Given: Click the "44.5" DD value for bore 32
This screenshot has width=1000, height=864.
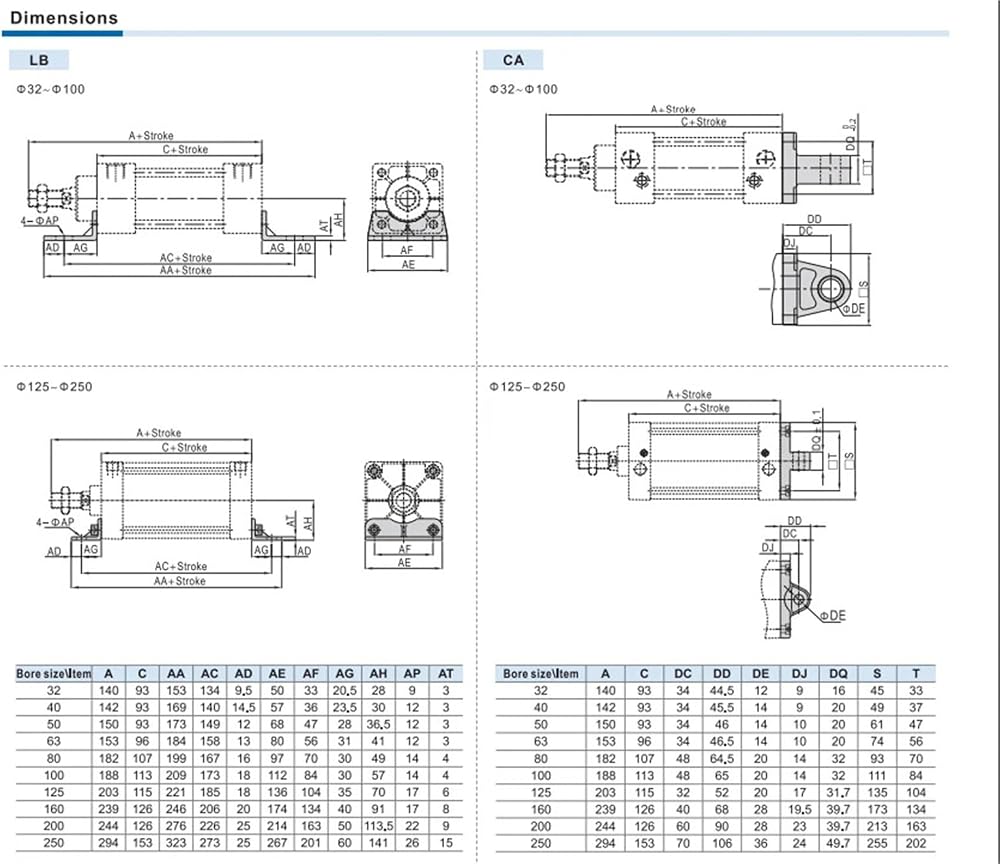Looking at the screenshot, I should click(x=722, y=691).
